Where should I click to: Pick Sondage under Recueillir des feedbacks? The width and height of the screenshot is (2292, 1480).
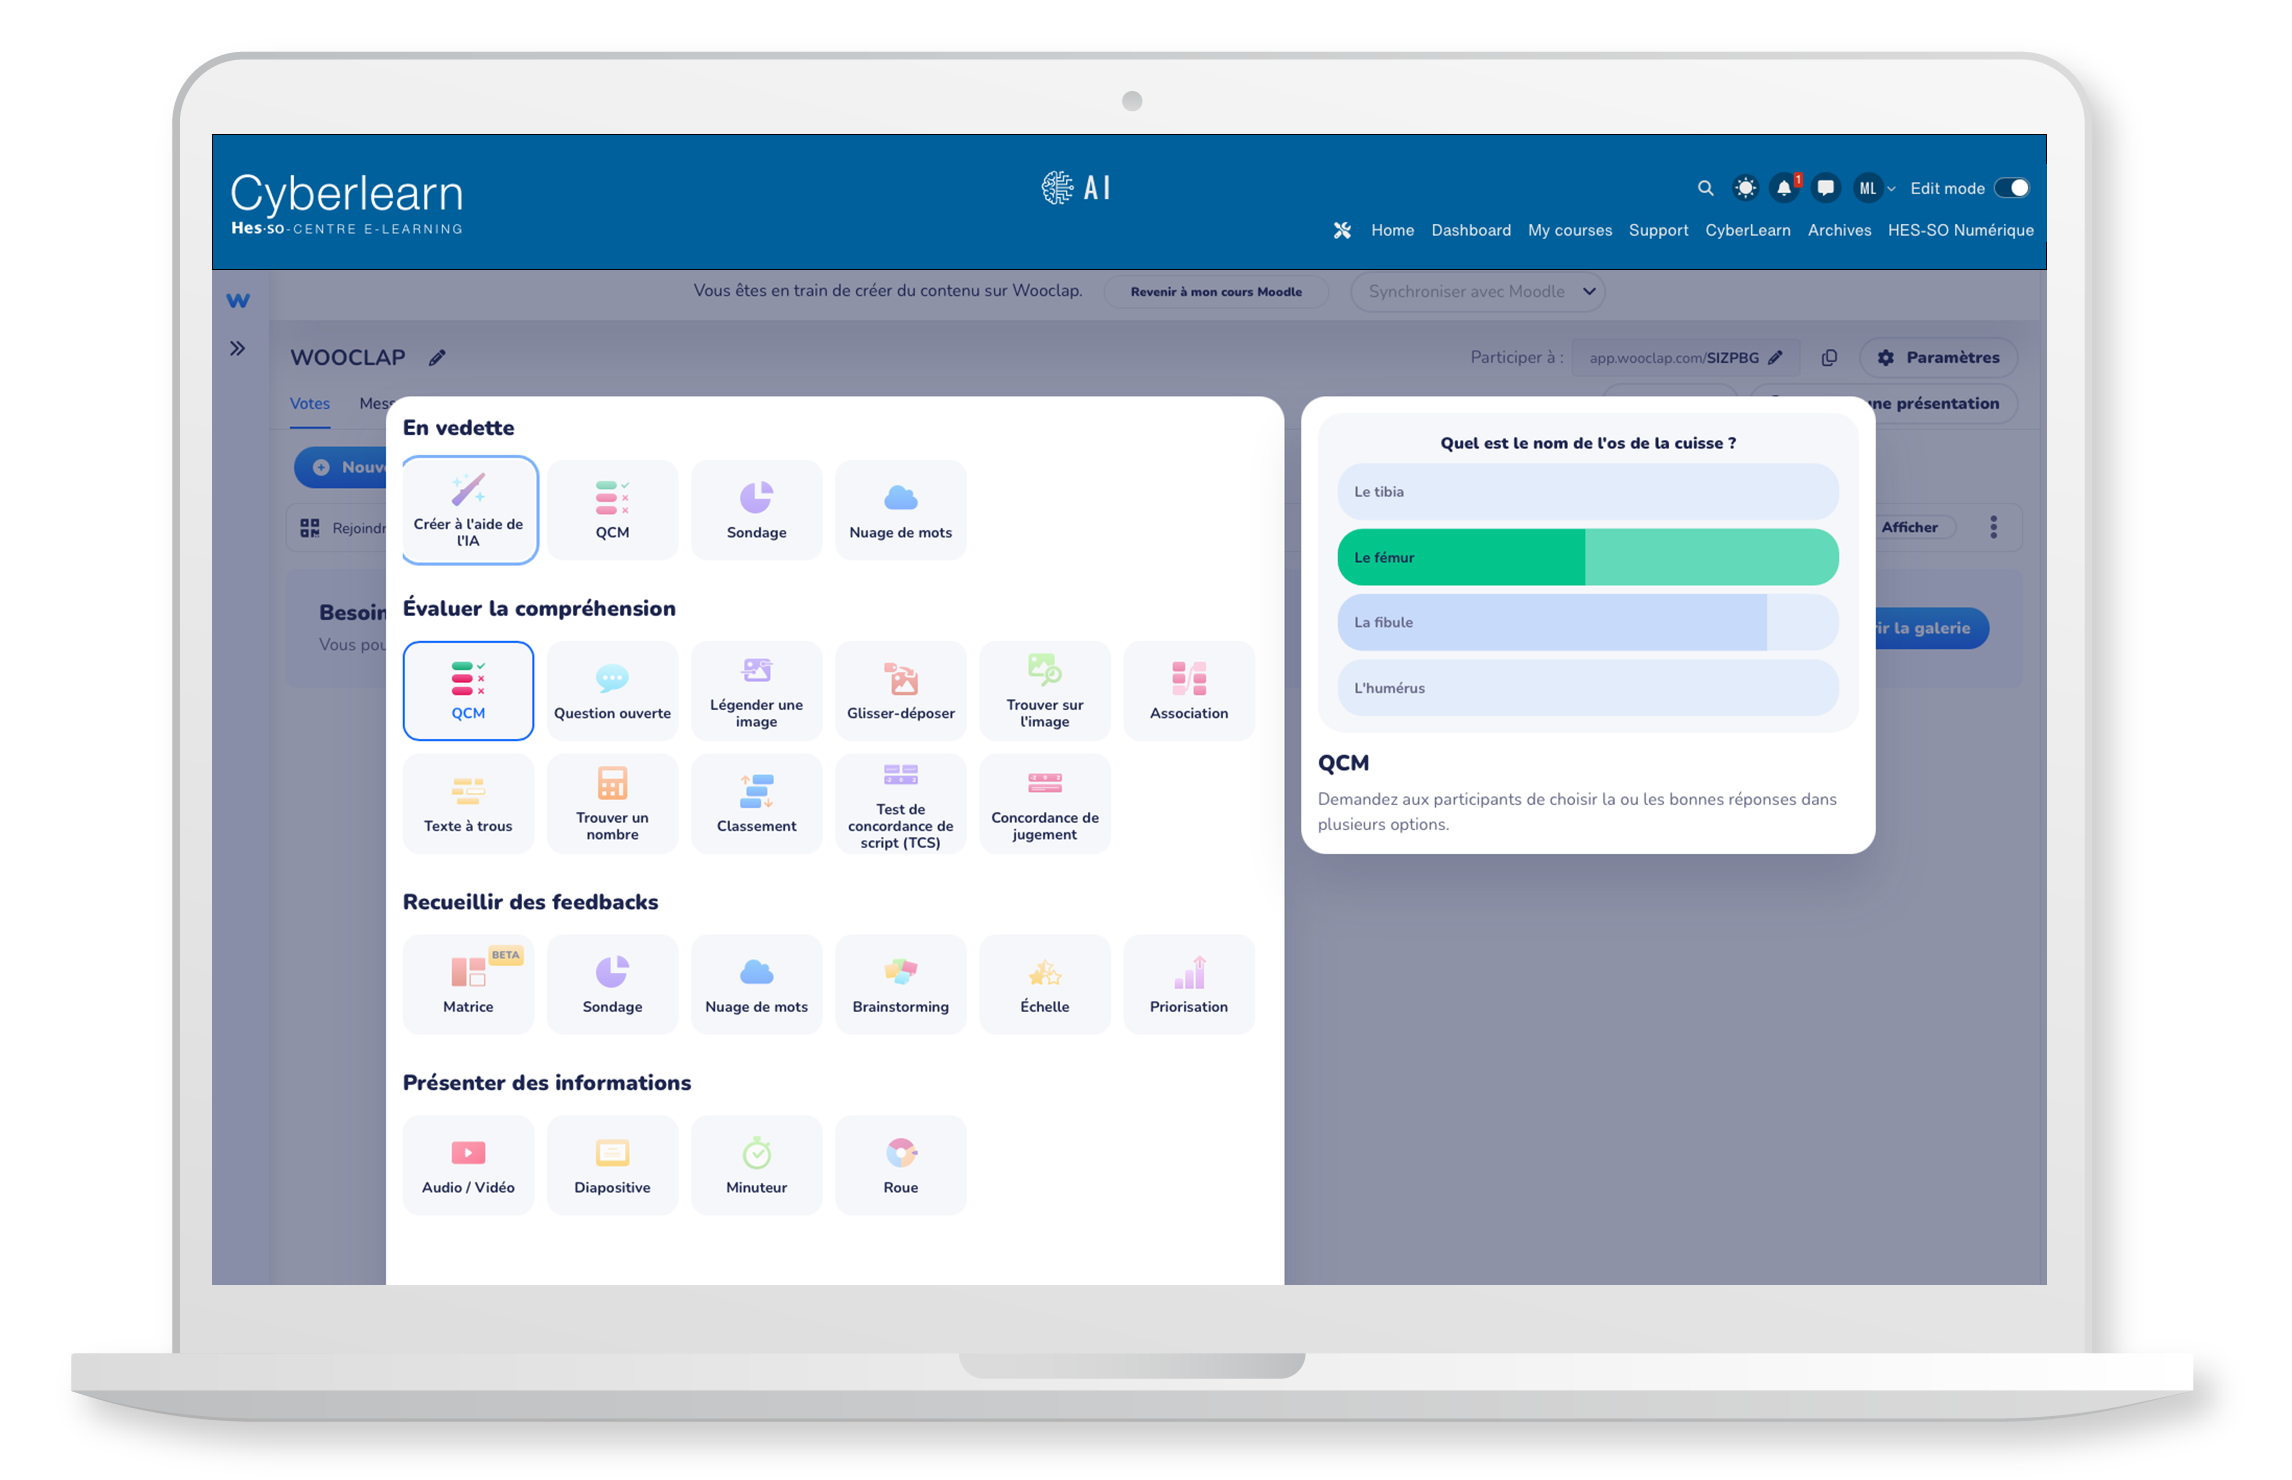click(x=612, y=985)
